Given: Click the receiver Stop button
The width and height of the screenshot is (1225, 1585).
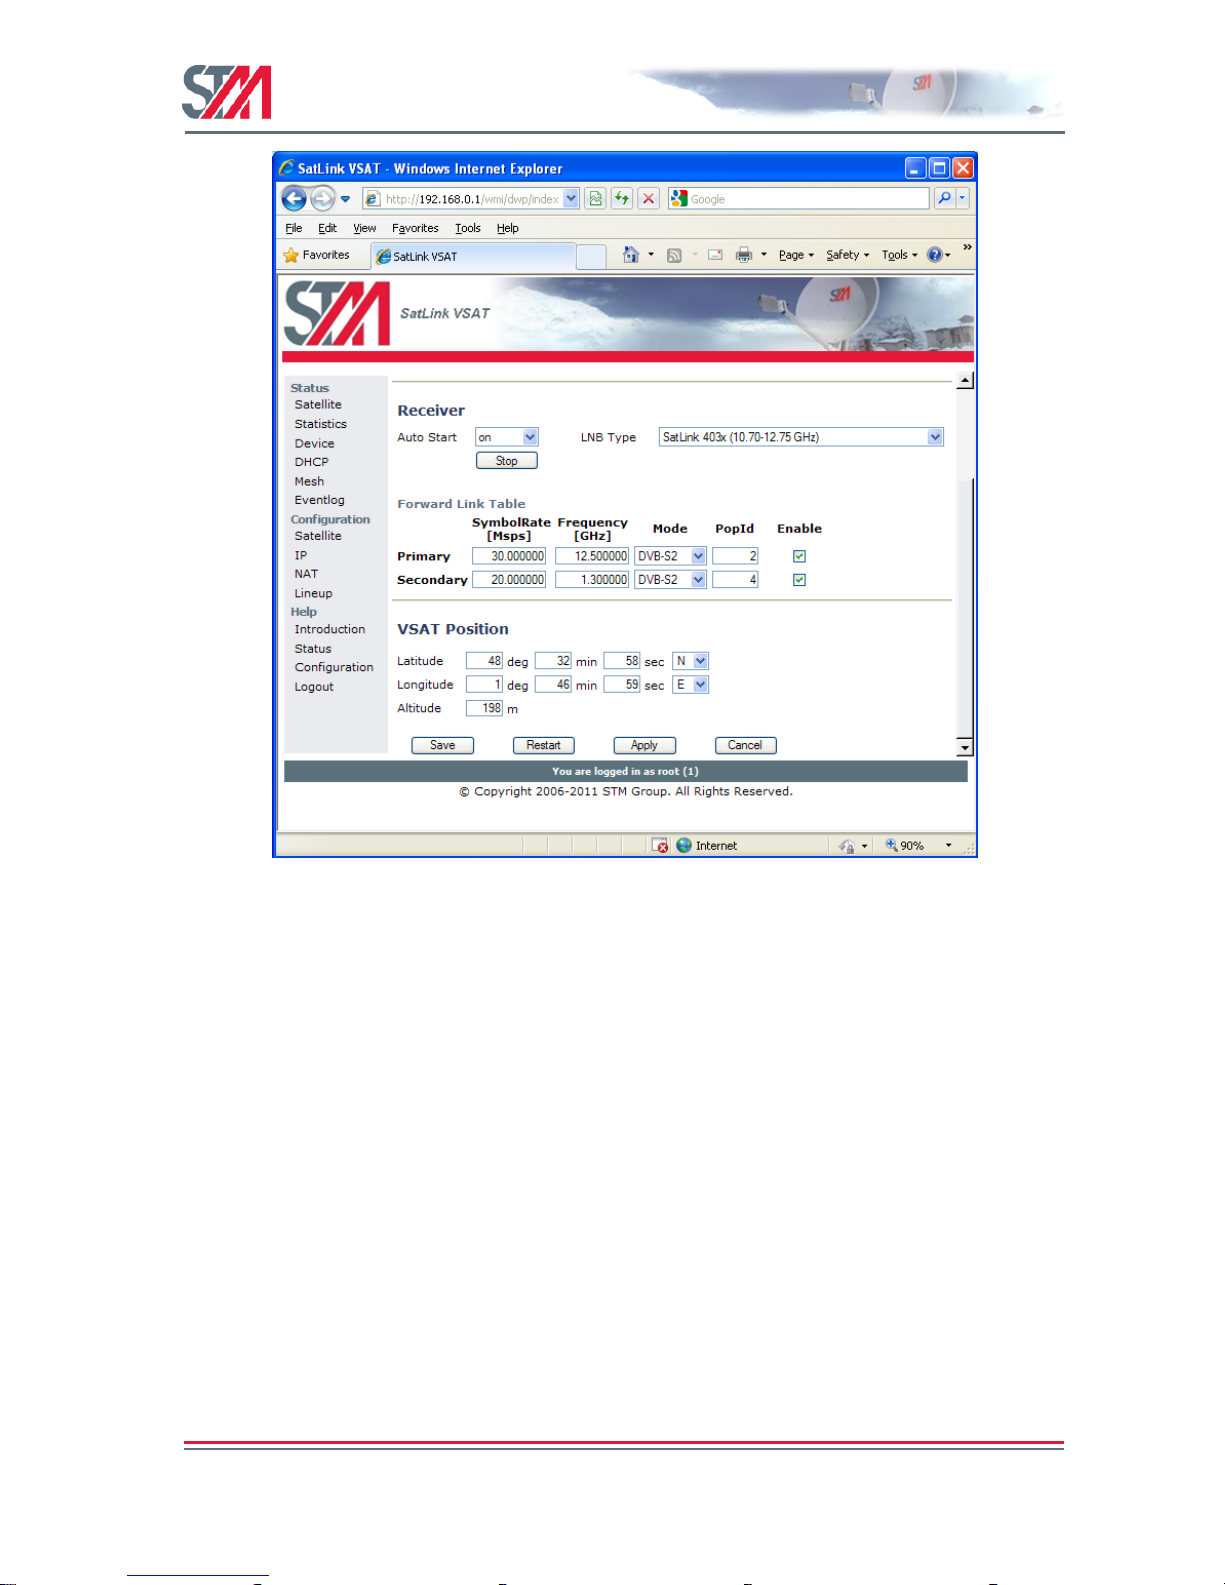Looking at the screenshot, I should [507, 461].
